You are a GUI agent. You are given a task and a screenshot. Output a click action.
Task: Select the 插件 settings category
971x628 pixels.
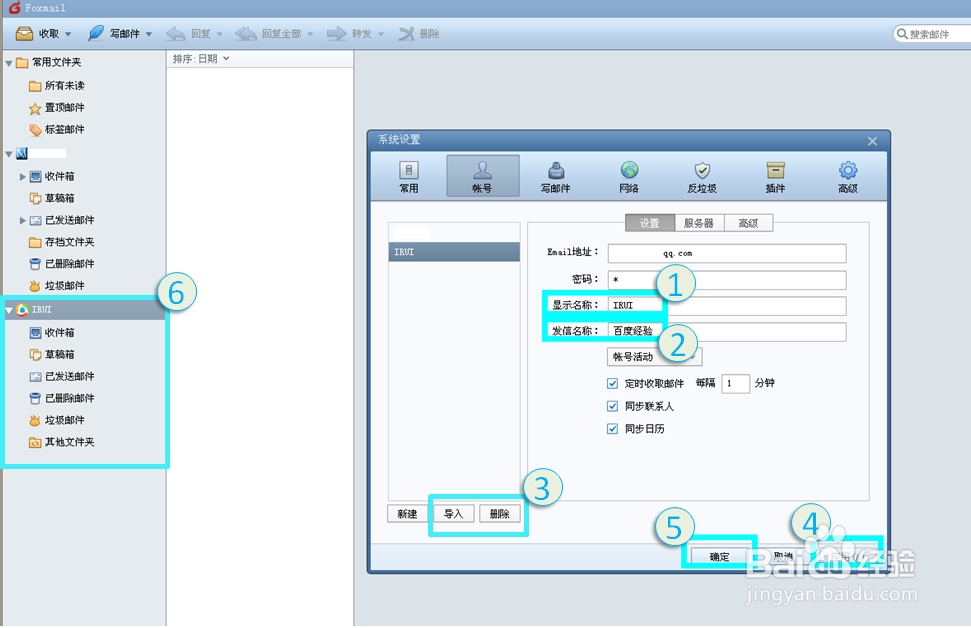coord(775,177)
